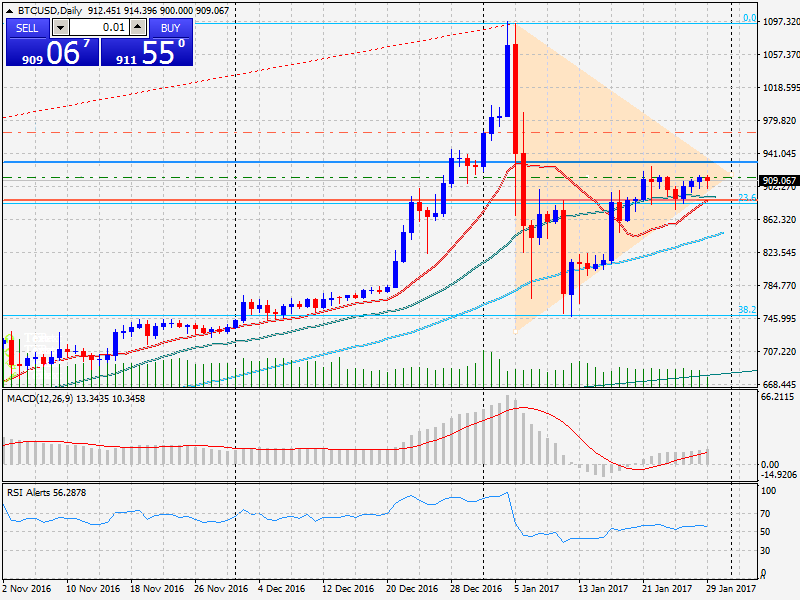Click the 21 Jan 2017 date label

pos(668,588)
